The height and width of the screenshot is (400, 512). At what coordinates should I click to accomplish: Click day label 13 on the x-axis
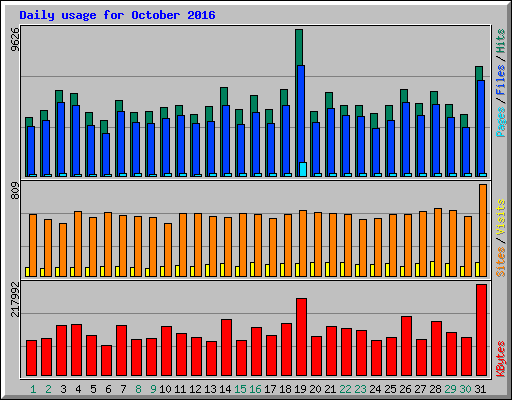click(x=210, y=389)
